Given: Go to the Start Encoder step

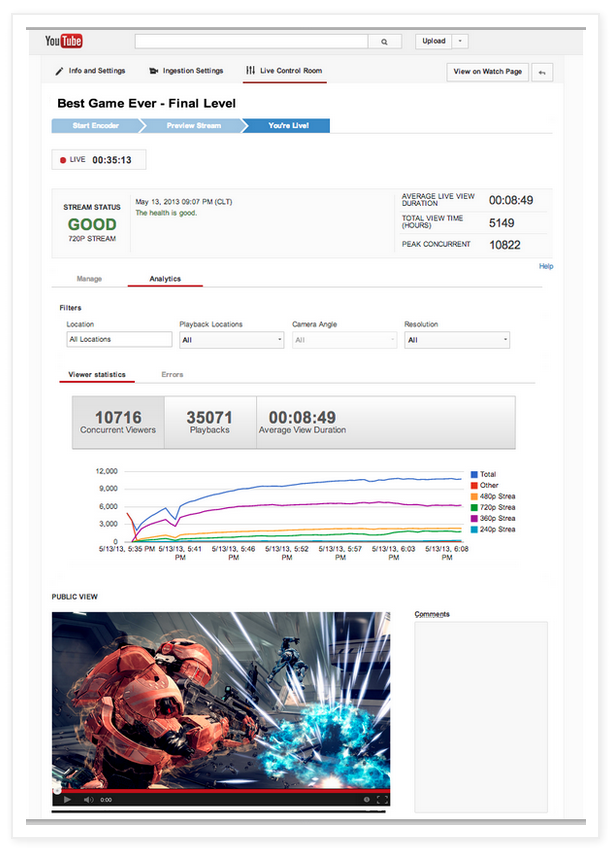Looking at the screenshot, I should click(x=96, y=125).
